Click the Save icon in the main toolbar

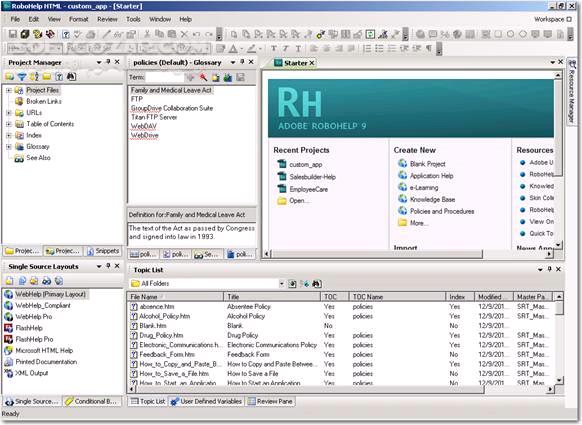[13, 34]
